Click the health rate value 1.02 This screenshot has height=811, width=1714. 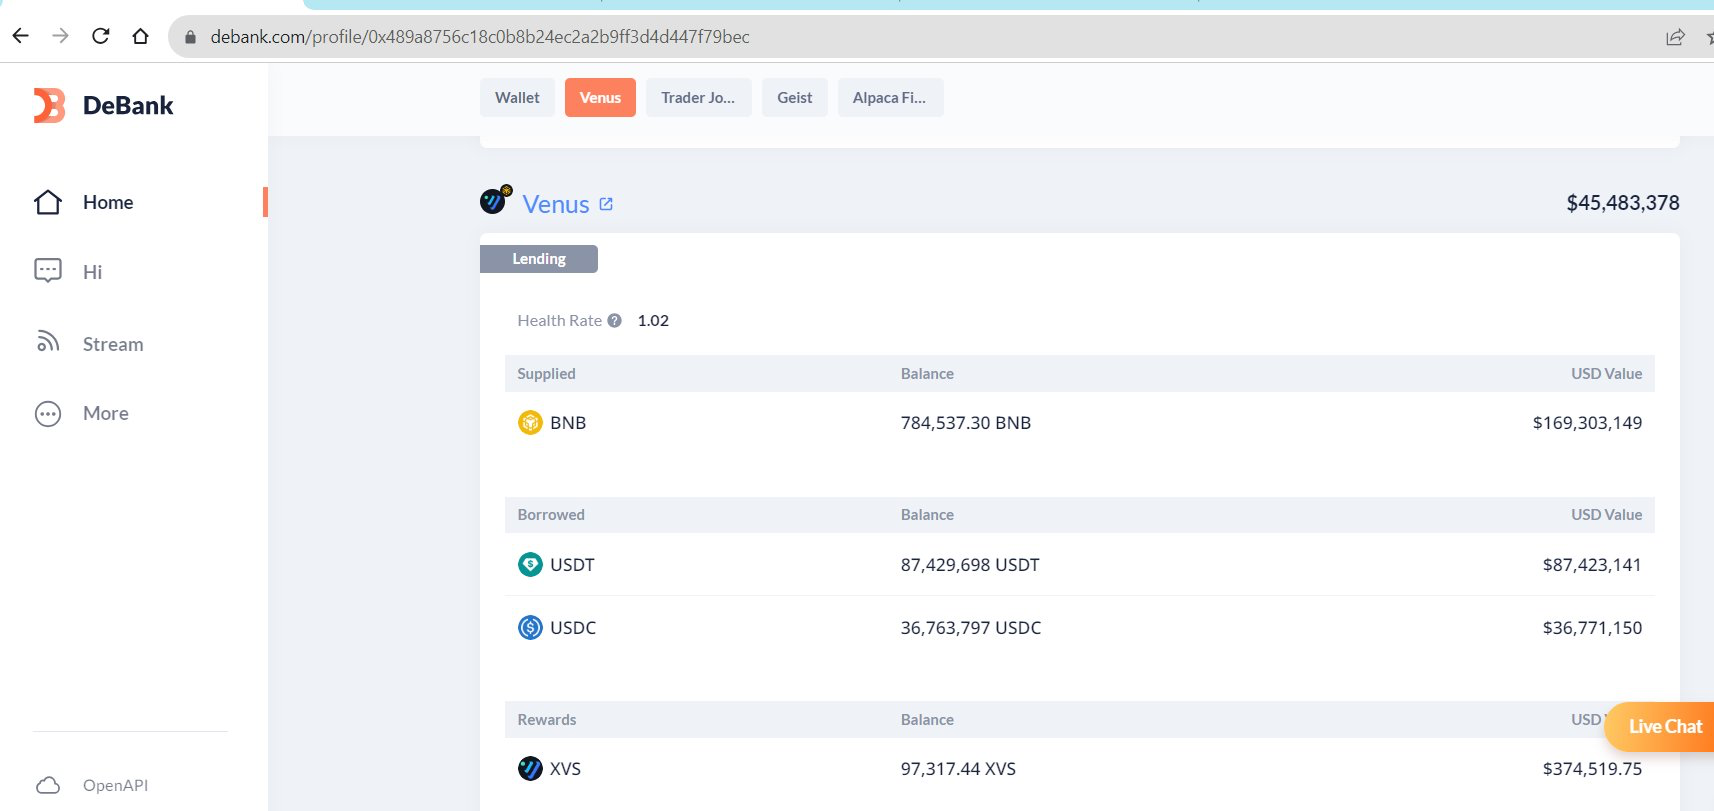coord(653,321)
